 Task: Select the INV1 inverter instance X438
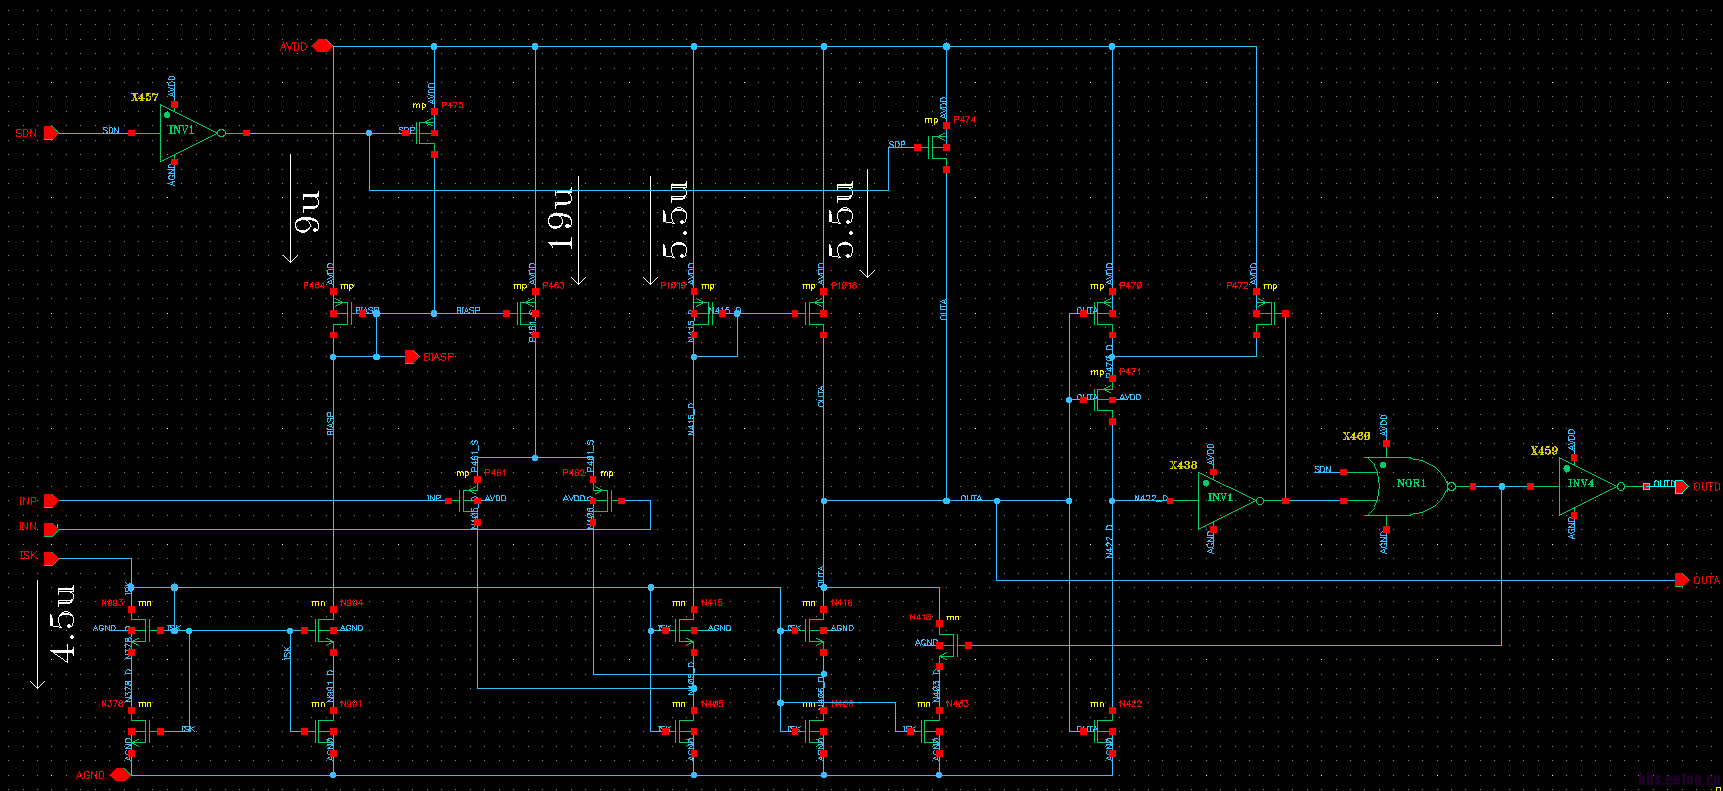[1229, 500]
